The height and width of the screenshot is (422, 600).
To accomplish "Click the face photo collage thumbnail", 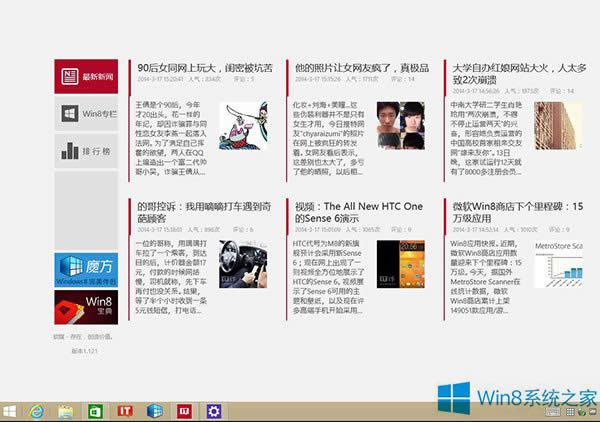I will tap(401, 125).
